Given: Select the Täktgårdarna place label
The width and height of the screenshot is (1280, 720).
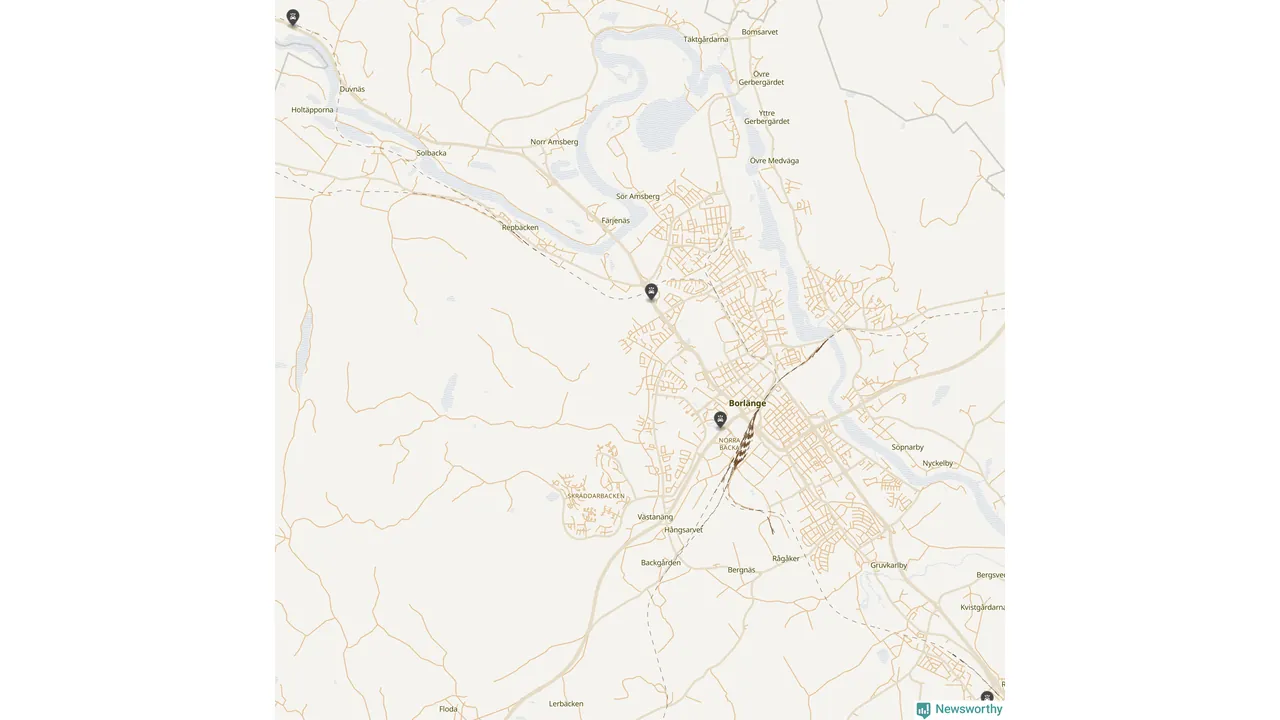Looking at the screenshot, I should [706, 39].
